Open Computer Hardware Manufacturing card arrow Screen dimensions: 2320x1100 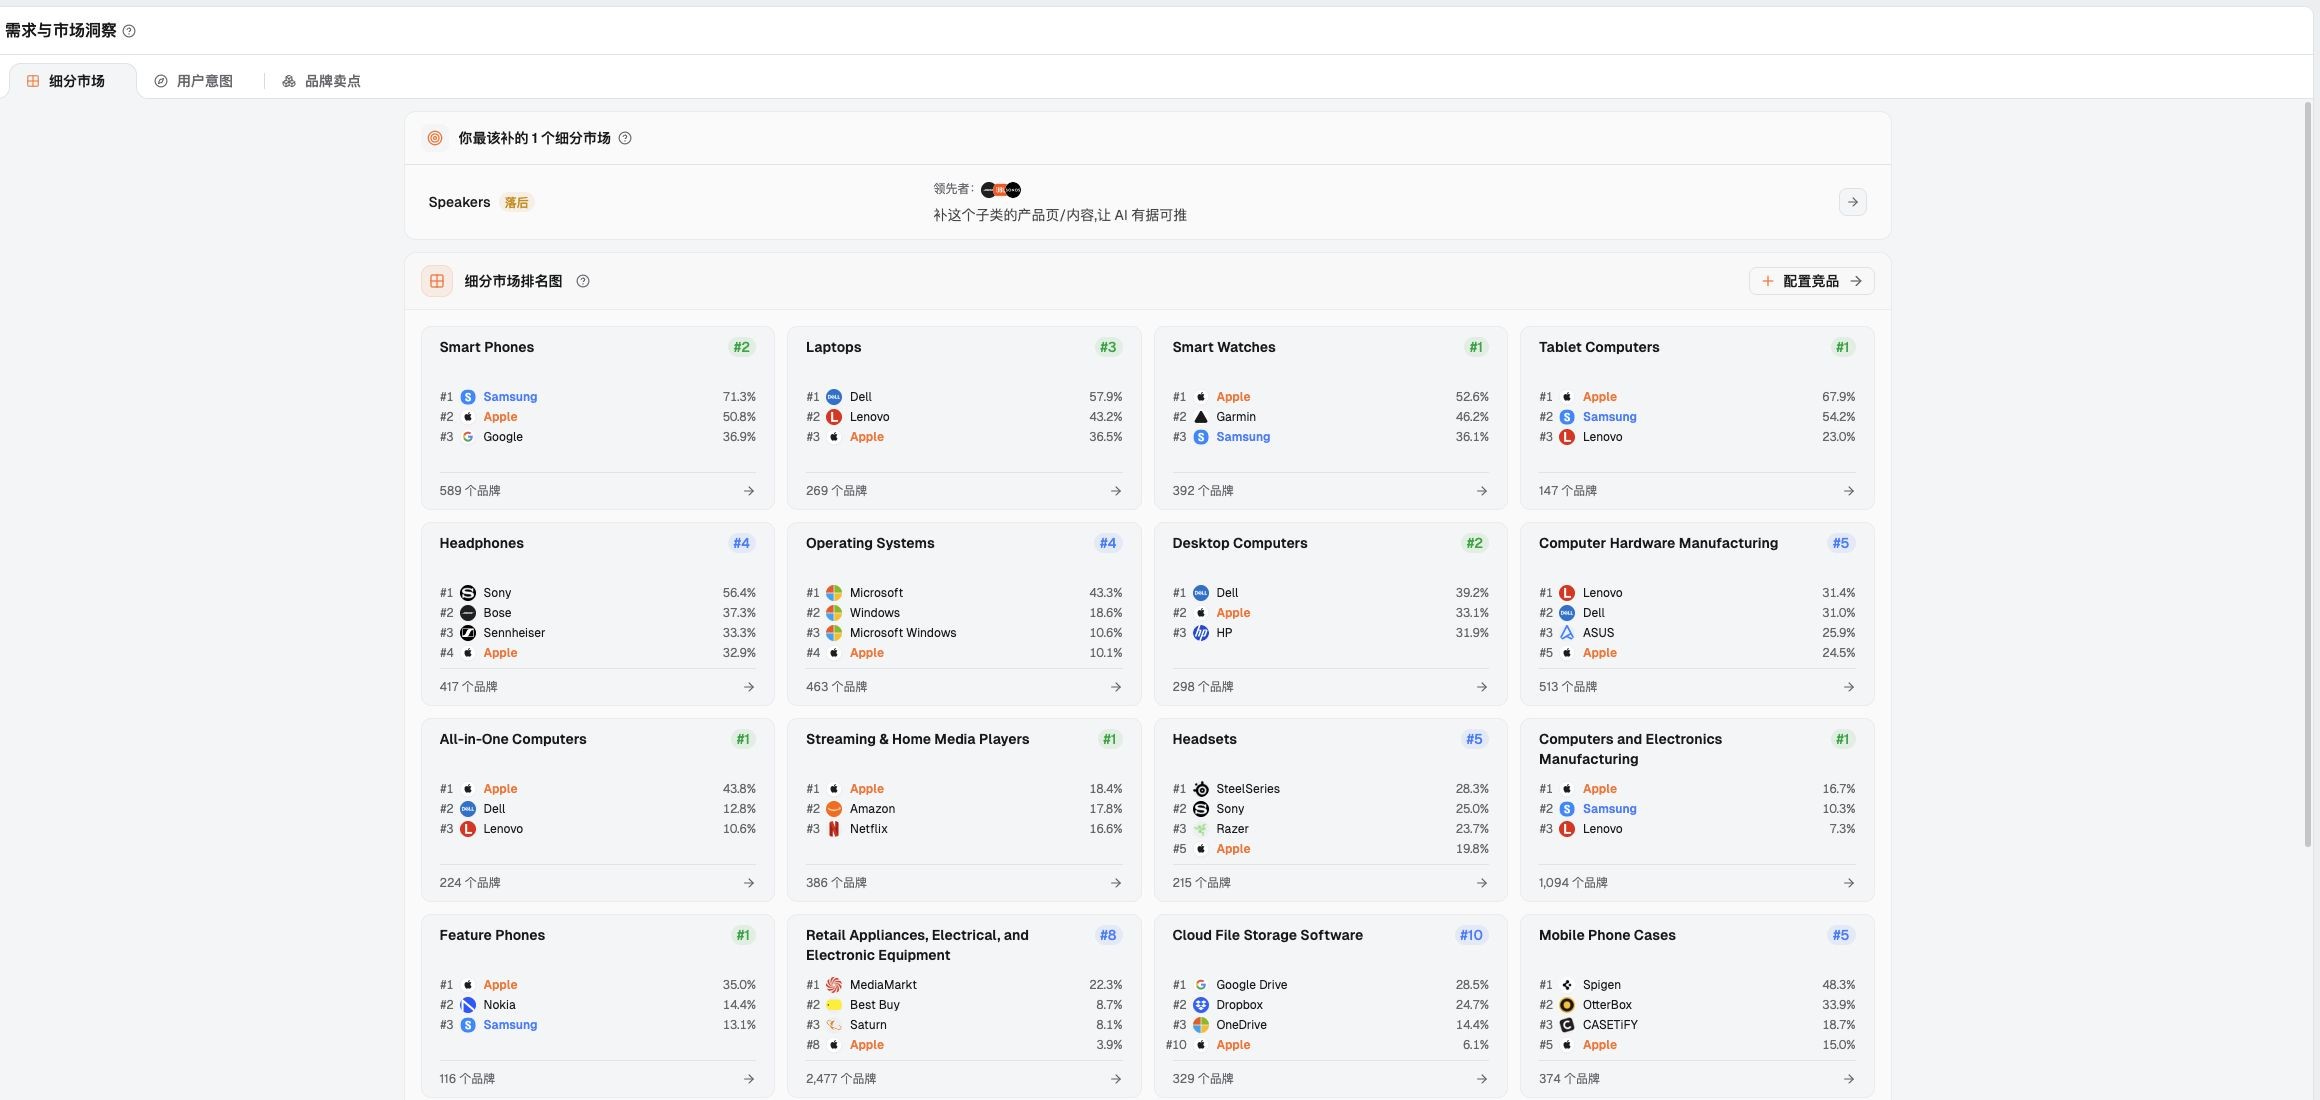(x=1849, y=687)
